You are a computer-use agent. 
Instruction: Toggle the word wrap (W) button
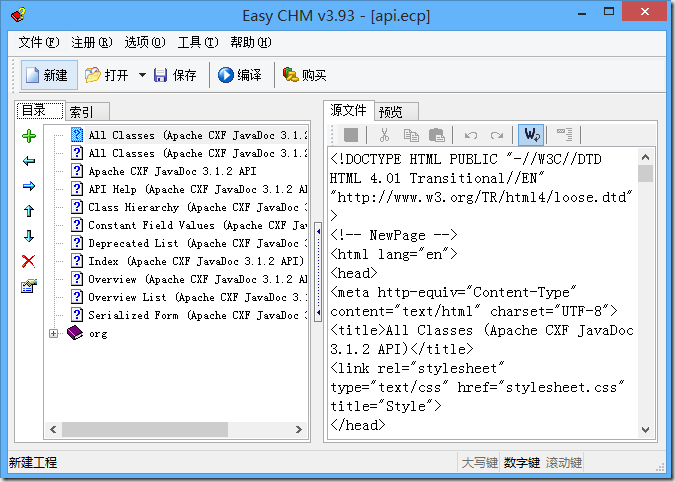[x=531, y=135]
